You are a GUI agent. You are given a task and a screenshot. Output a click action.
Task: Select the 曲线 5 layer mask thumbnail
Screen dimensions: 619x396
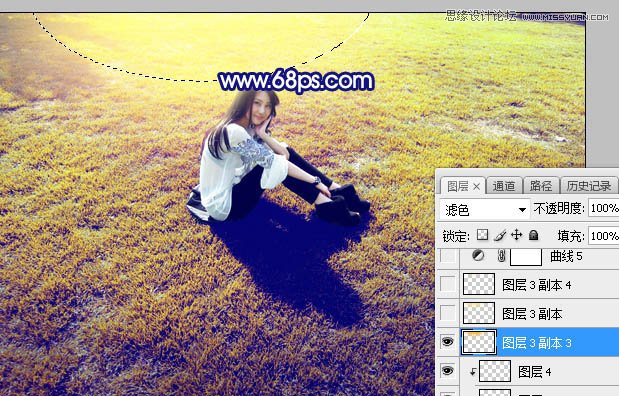click(526, 257)
